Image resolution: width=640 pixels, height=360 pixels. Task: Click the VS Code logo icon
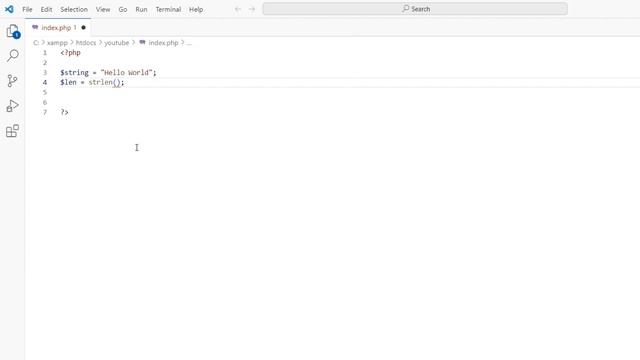click(x=9, y=9)
